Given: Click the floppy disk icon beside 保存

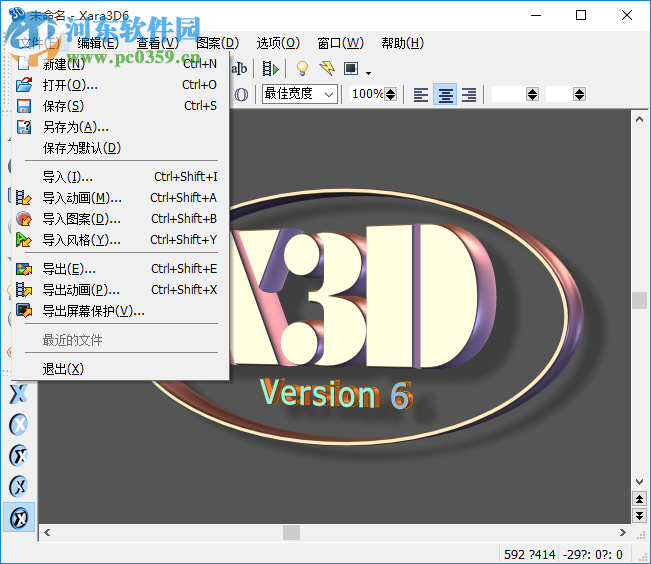Looking at the screenshot, I should click(x=24, y=106).
